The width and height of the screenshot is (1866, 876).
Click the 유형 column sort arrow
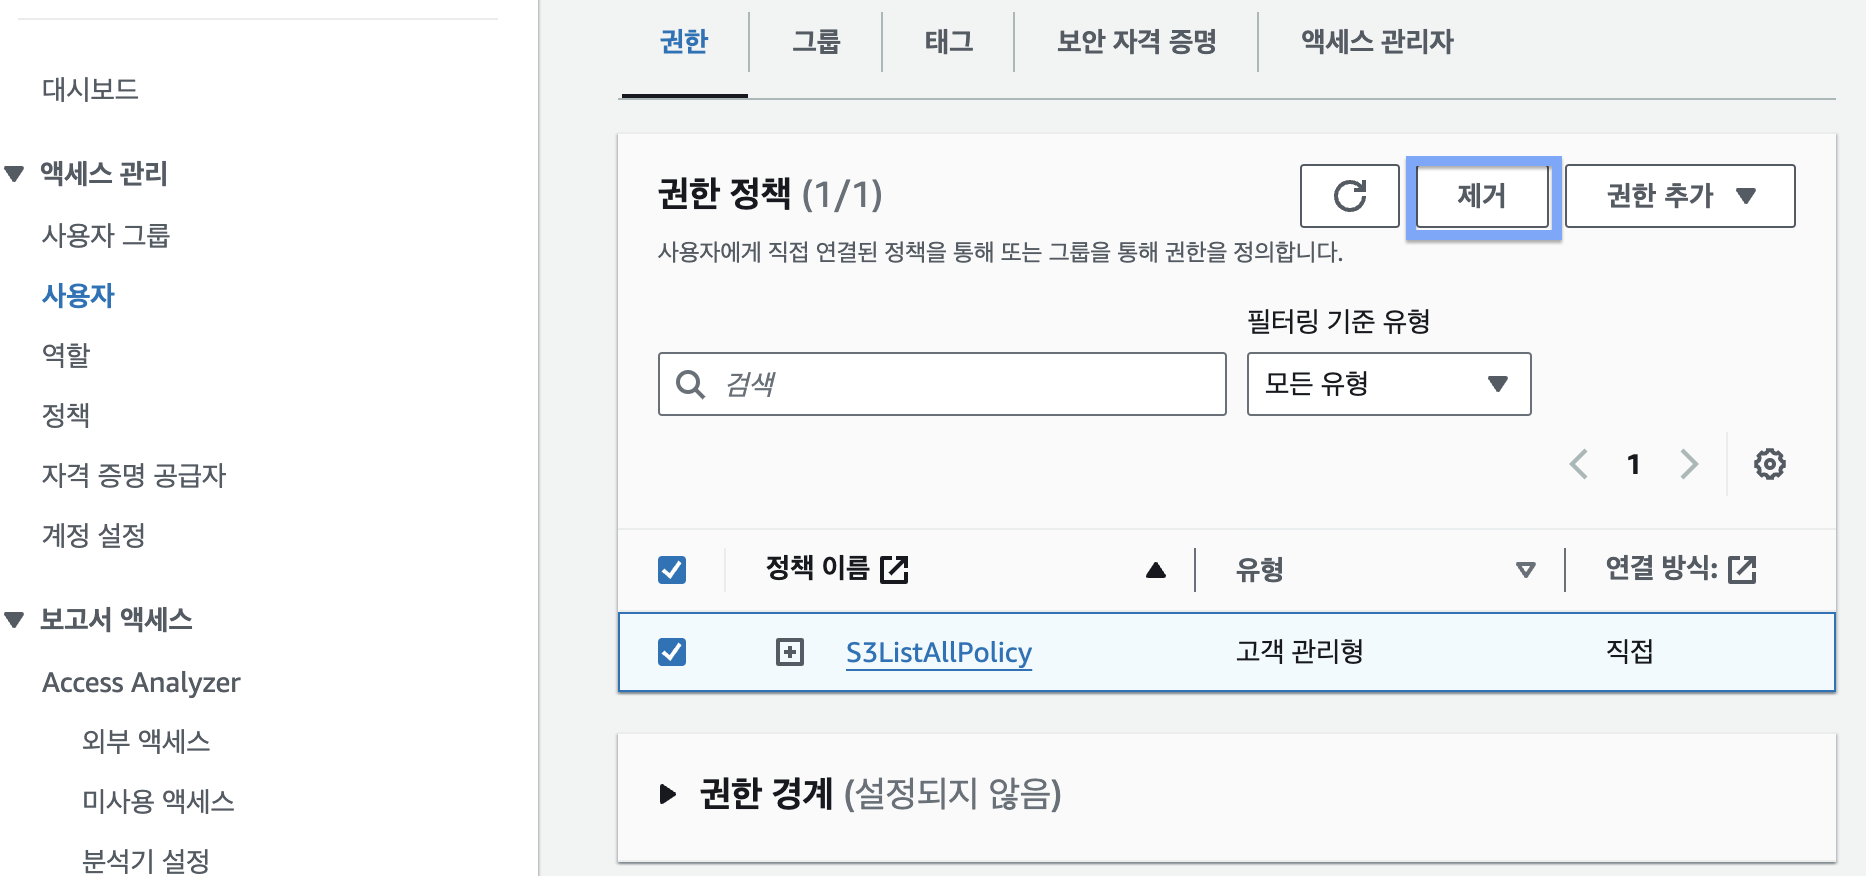point(1525,570)
